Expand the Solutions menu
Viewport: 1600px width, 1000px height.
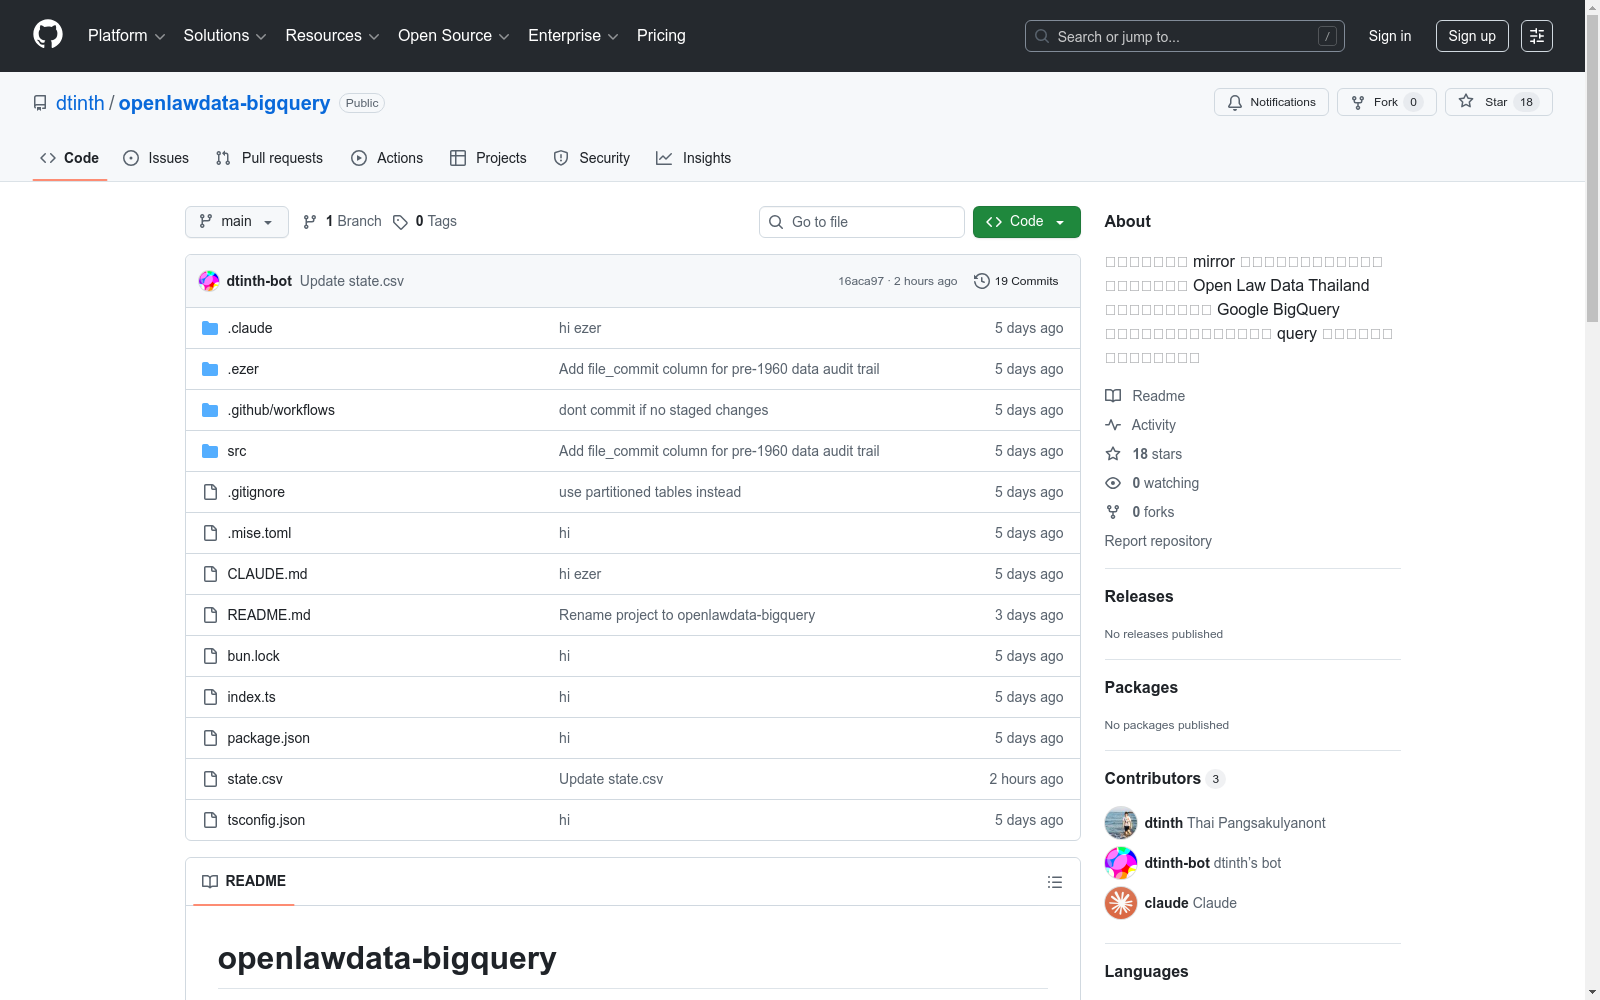(x=225, y=36)
